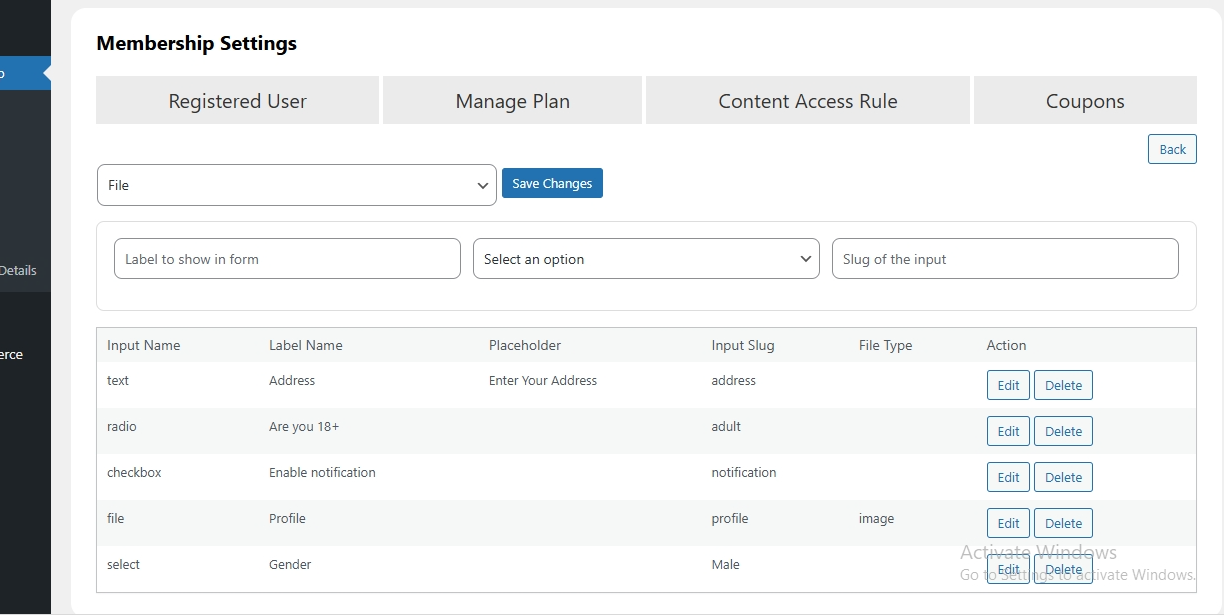Delete the Enable notification checkbox row
1224x615 pixels.
point(1063,477)
